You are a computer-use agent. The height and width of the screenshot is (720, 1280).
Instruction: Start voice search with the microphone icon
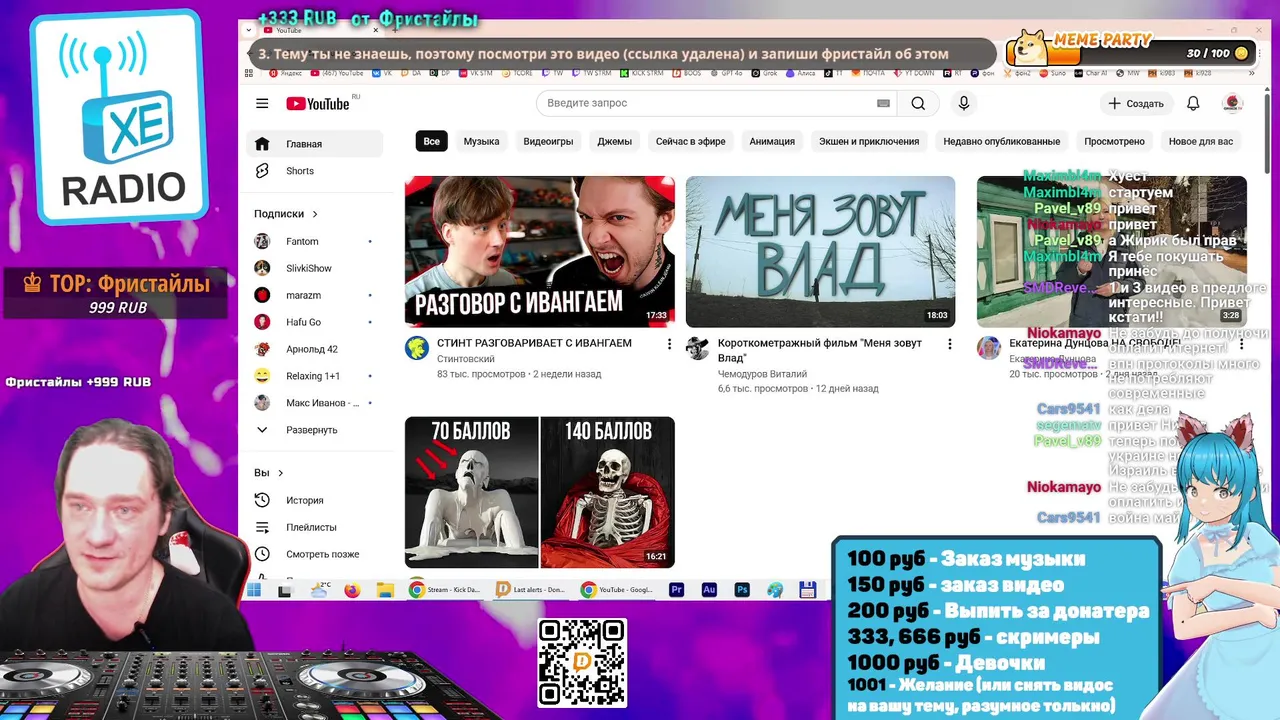coord(964,103)
